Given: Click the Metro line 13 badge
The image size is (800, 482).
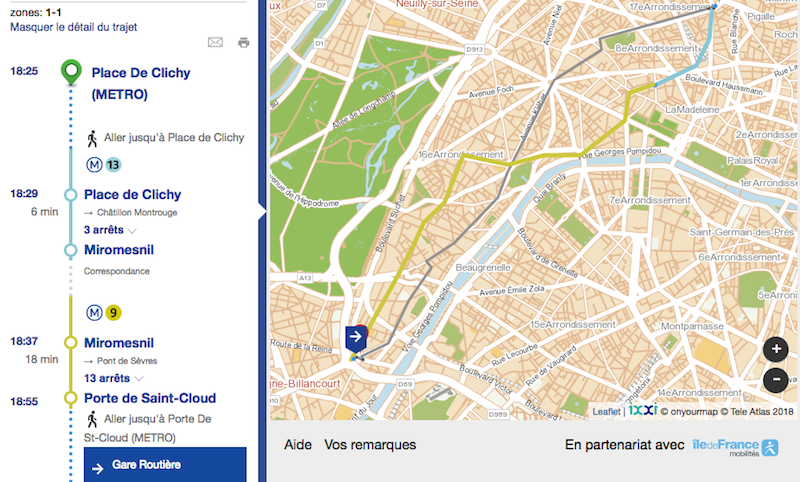Looking at the screenshot, I should [x=113, y=164].
